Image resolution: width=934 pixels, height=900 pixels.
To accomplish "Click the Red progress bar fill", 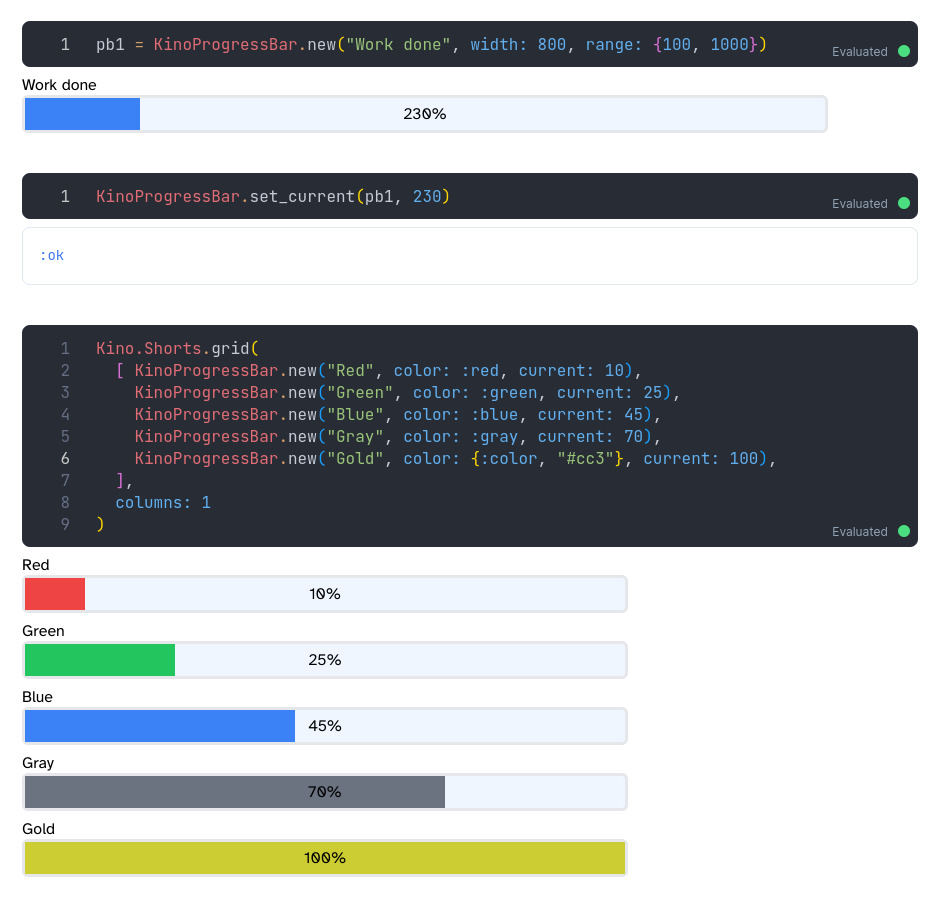I will [x=54, y=593].
